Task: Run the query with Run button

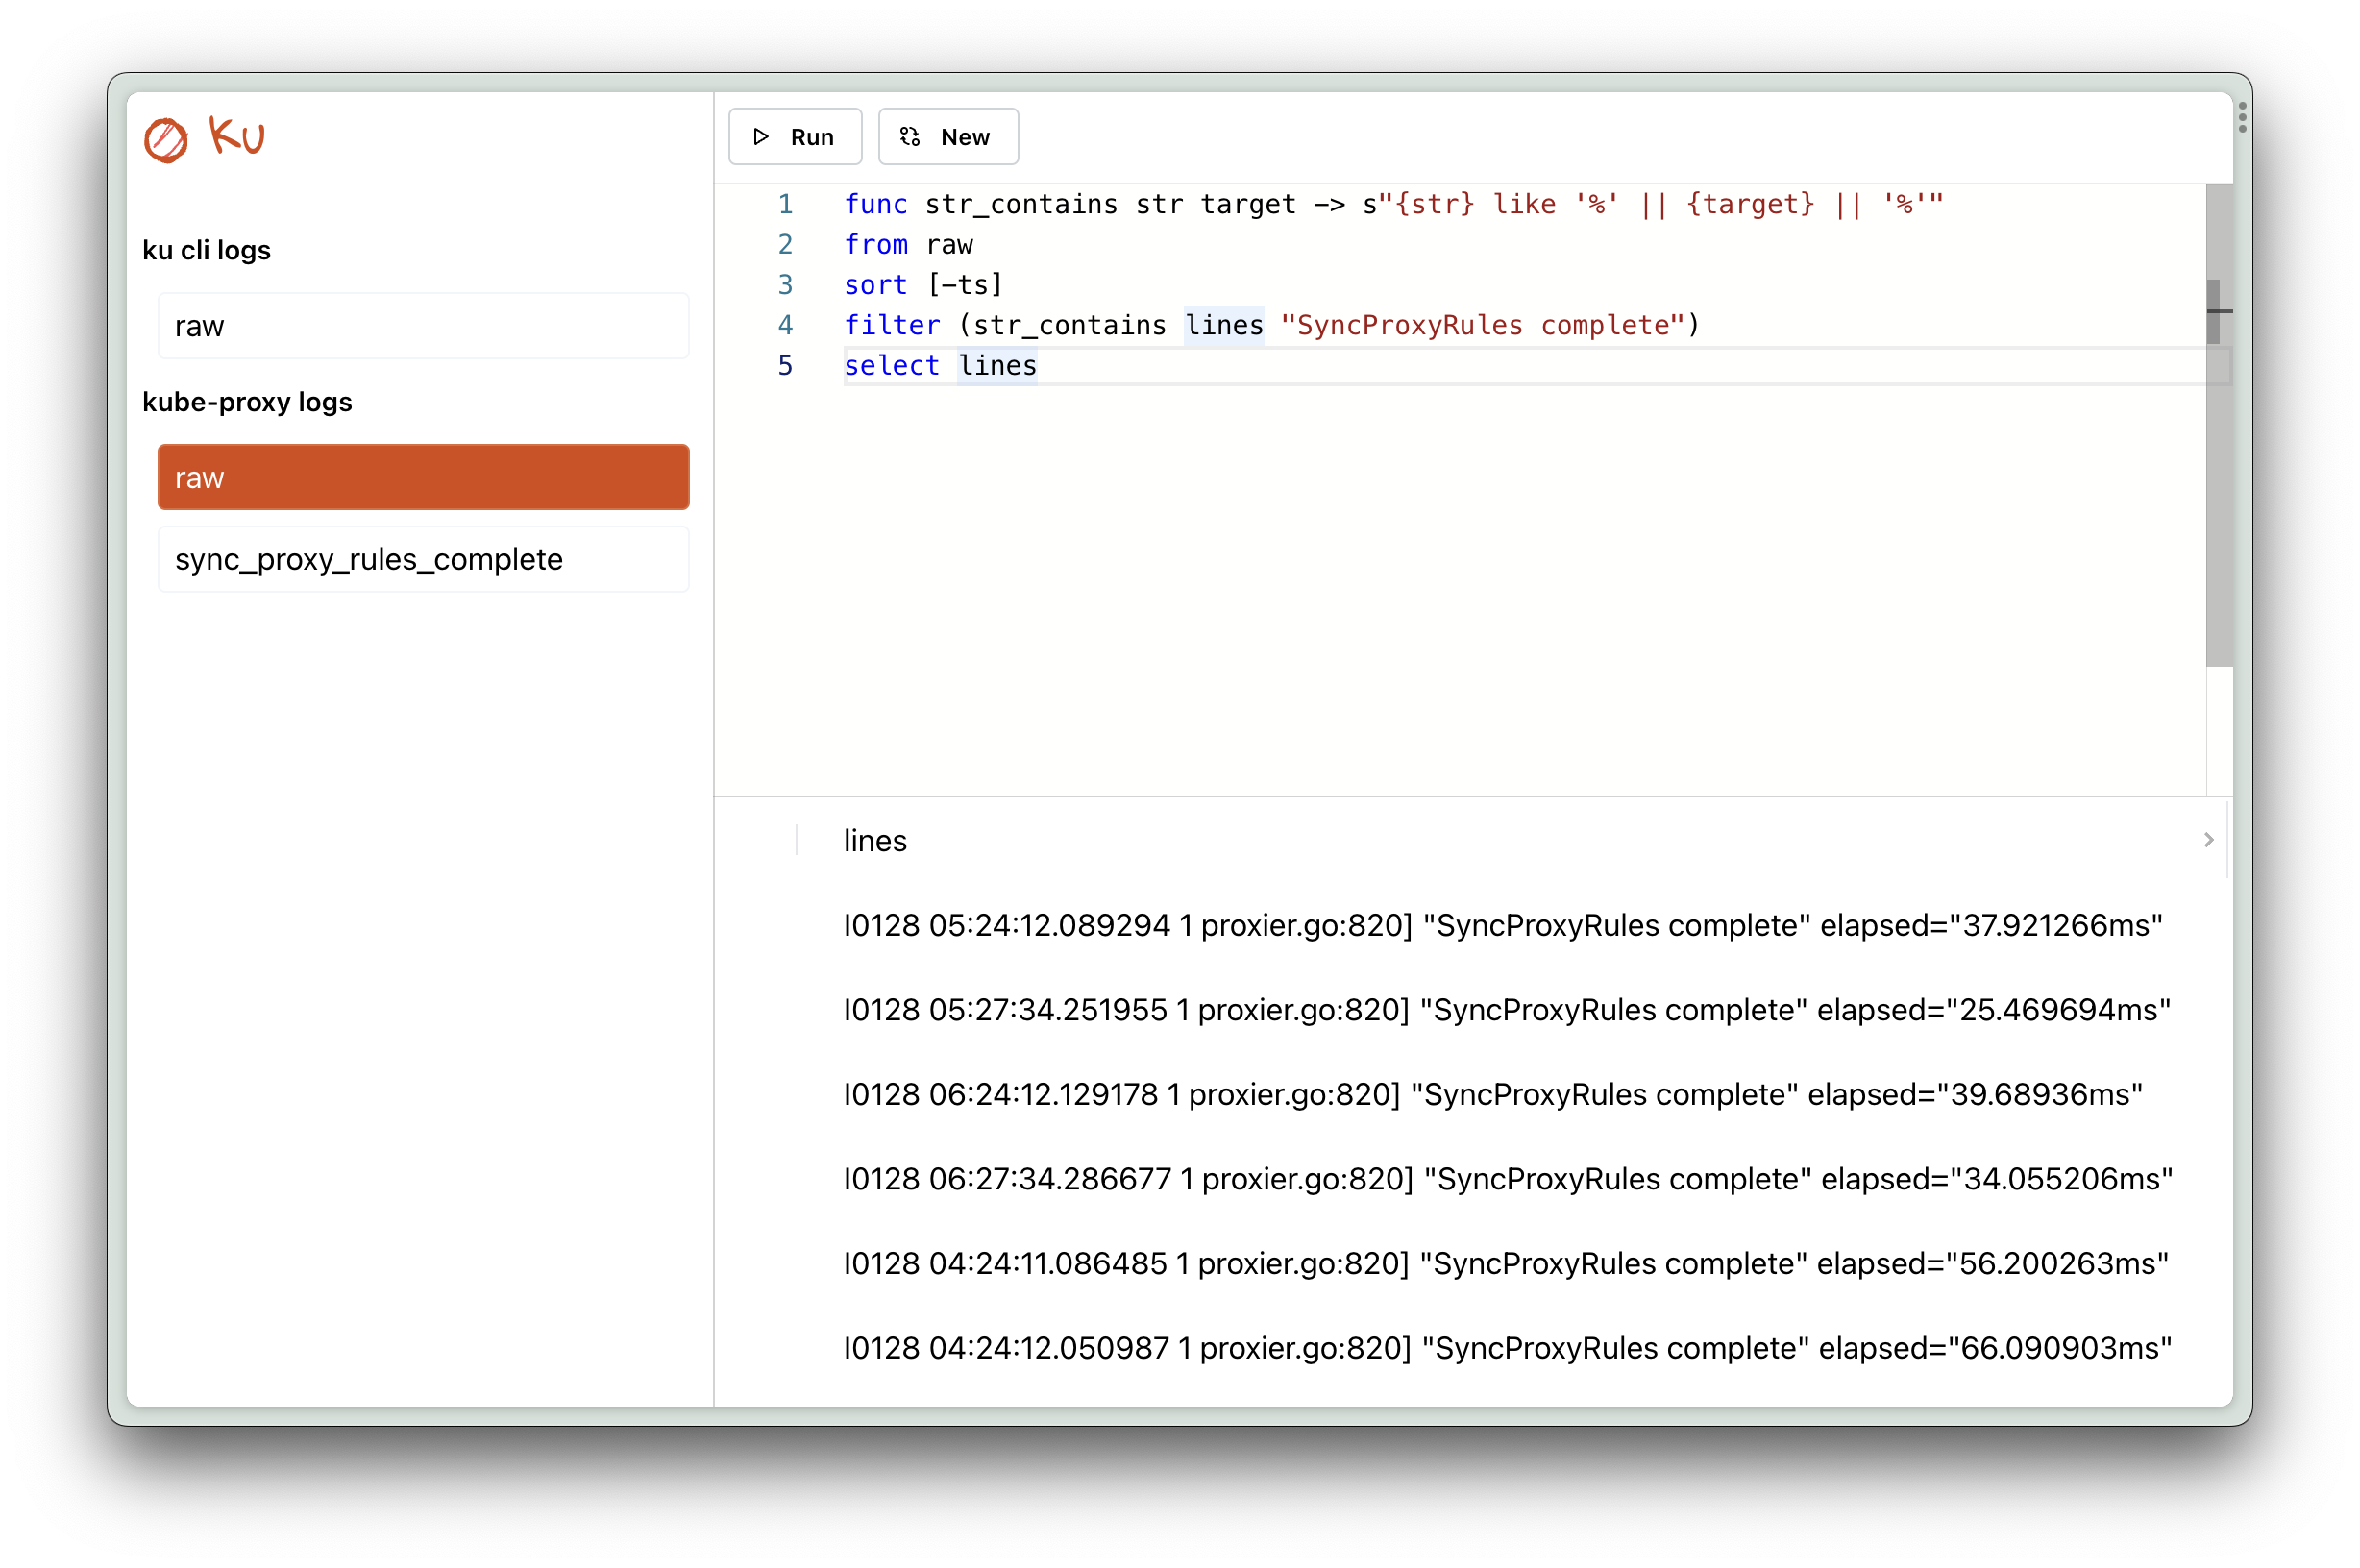Action: pyautogui.click(x=795, y=137)
